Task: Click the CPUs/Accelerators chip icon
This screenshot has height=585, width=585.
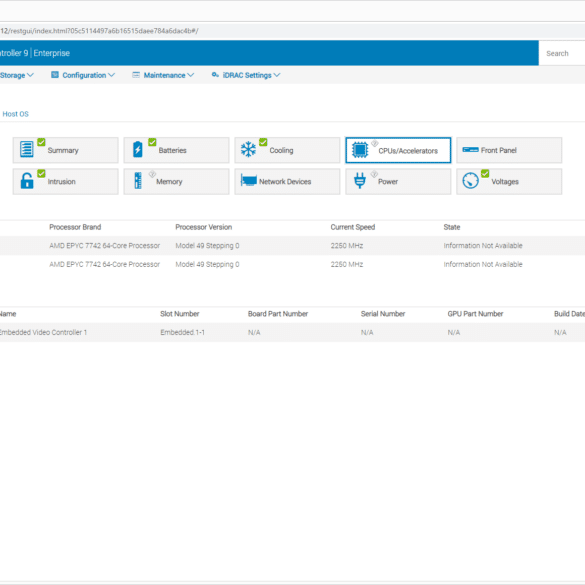Action: (360, 150)
